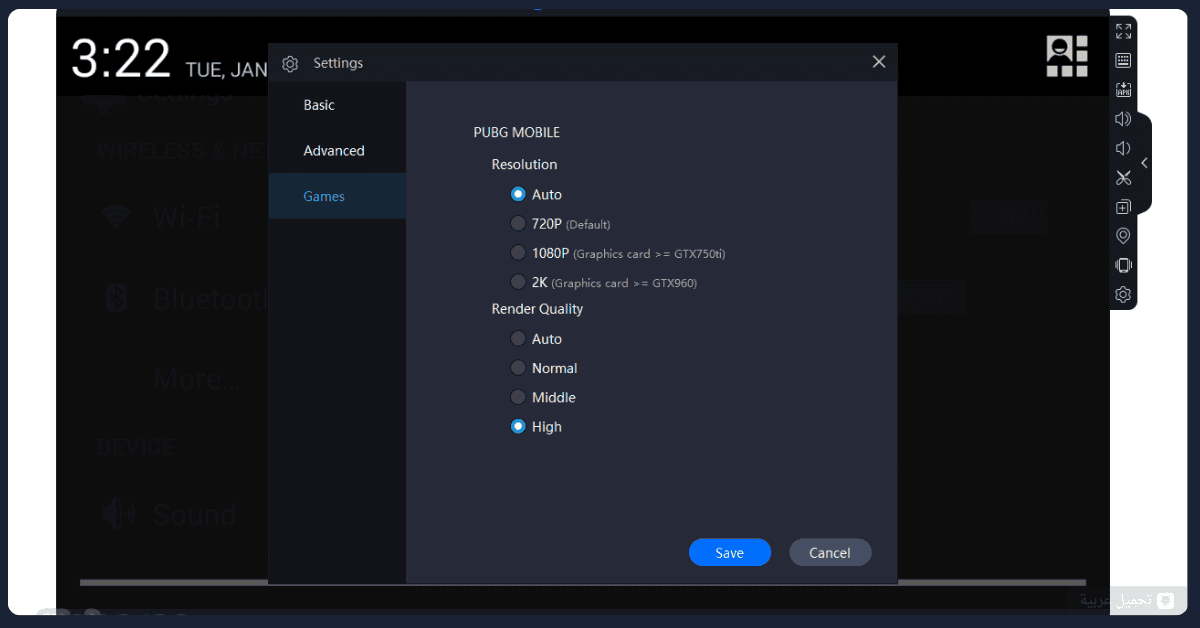The width and height of the screenshot is (1200, 628).
Task: Select High render quality
Action: [536, 426]
